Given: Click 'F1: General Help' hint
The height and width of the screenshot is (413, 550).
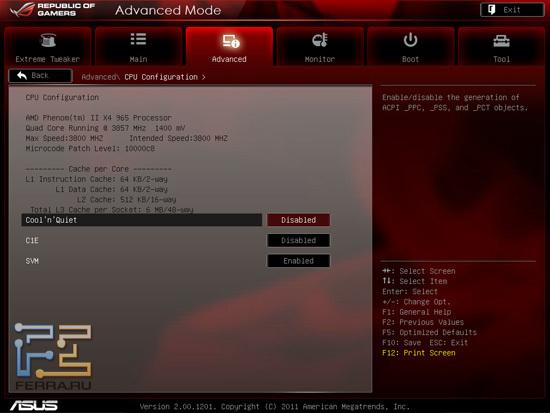Looking at the screenshot, I should click(417, 312).
